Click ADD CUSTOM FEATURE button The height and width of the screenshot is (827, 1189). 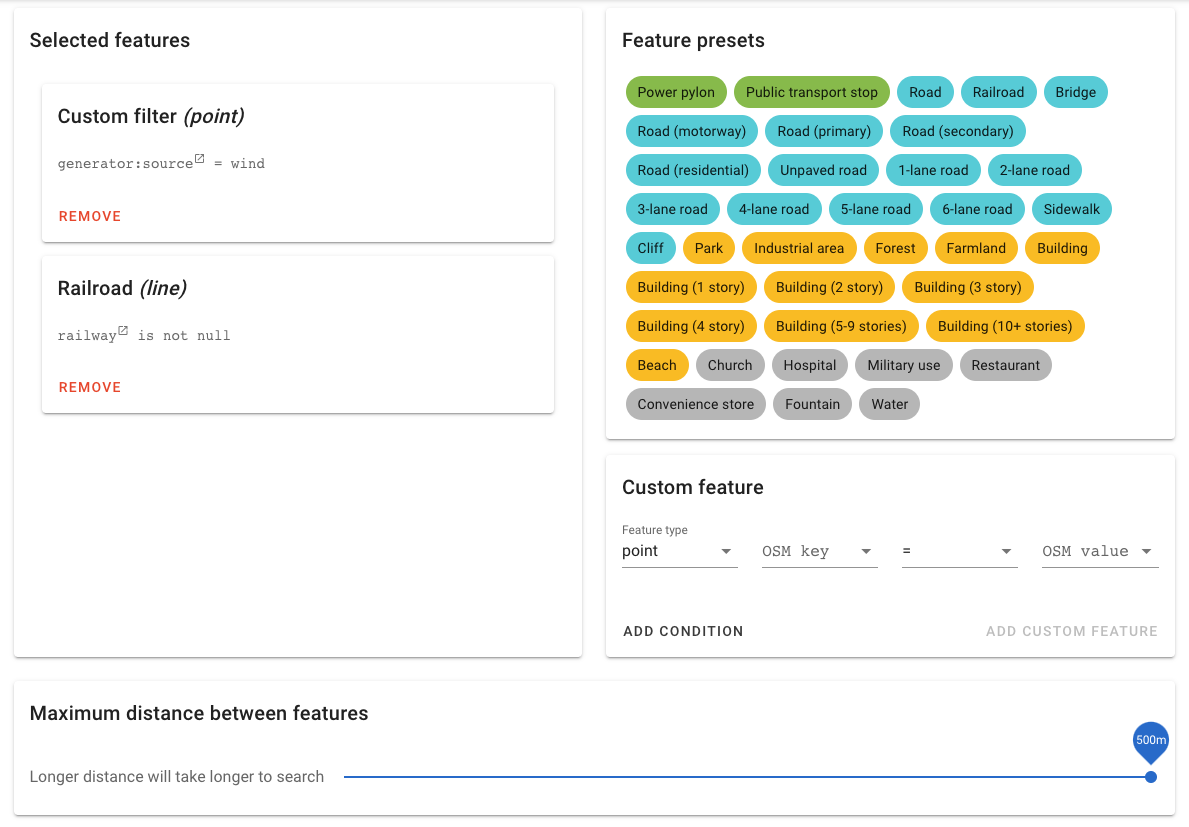pyautogui.click(x=1071, y=631)
